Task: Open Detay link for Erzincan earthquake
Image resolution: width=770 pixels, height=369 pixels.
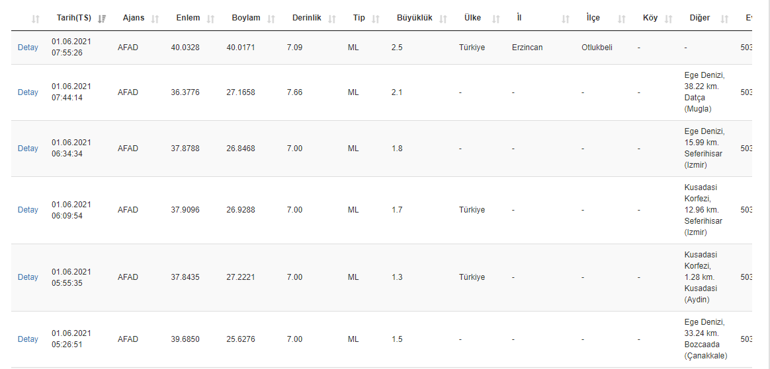Action: pyautogui.click(x=28, y=48)
